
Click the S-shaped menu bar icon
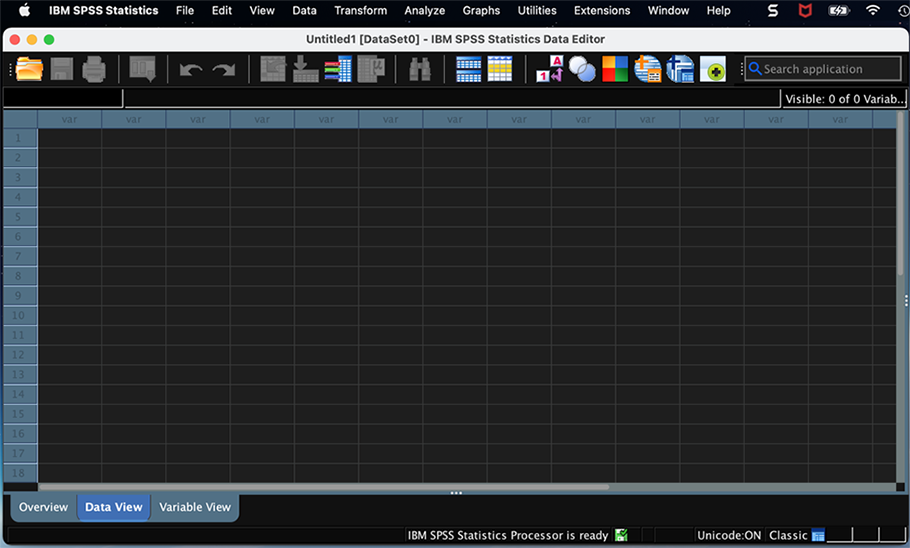pos(772,10)
